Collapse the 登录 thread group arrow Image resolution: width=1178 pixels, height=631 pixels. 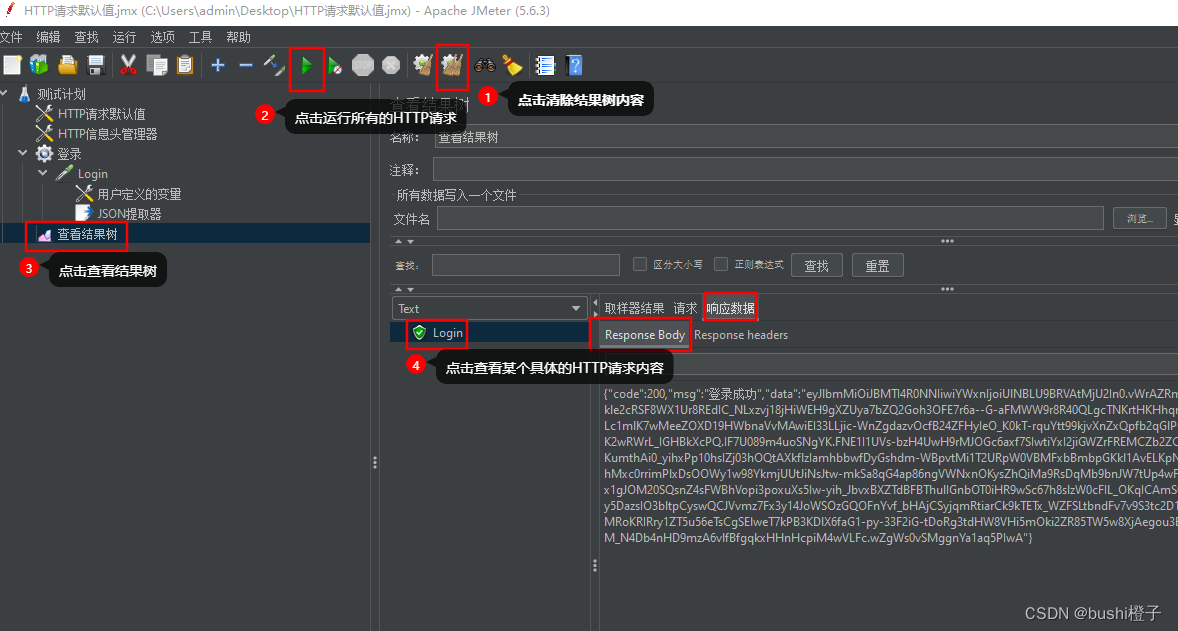click(23, 153)
